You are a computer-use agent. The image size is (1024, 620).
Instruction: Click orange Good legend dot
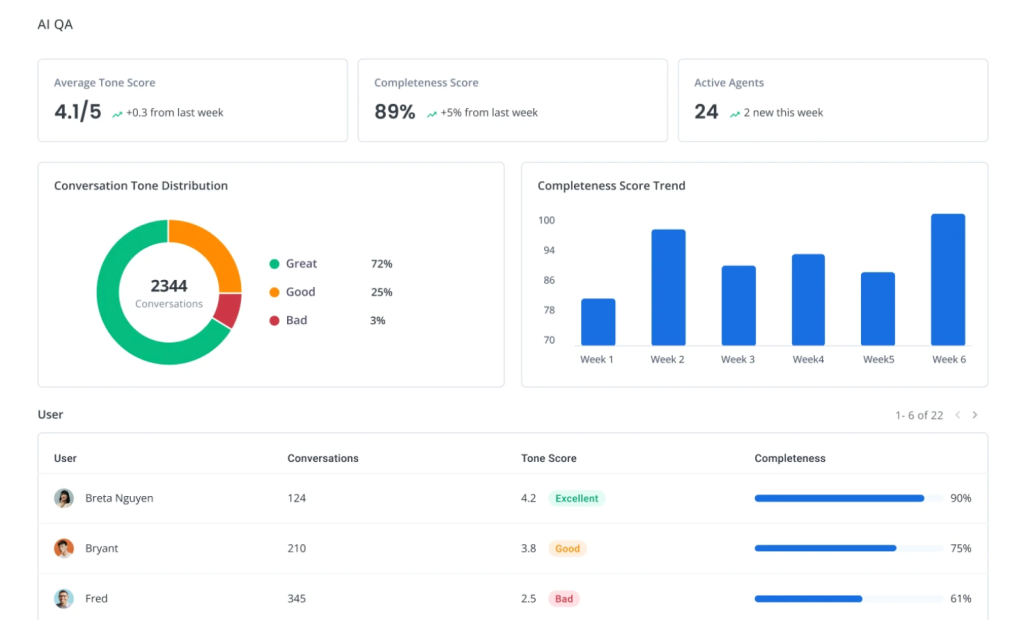tap(274, 292)
